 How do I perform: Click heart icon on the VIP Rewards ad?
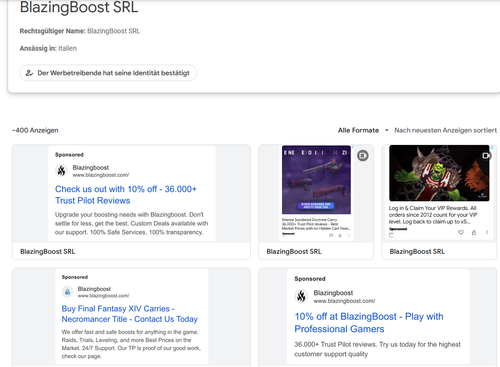tap(461, 232)
